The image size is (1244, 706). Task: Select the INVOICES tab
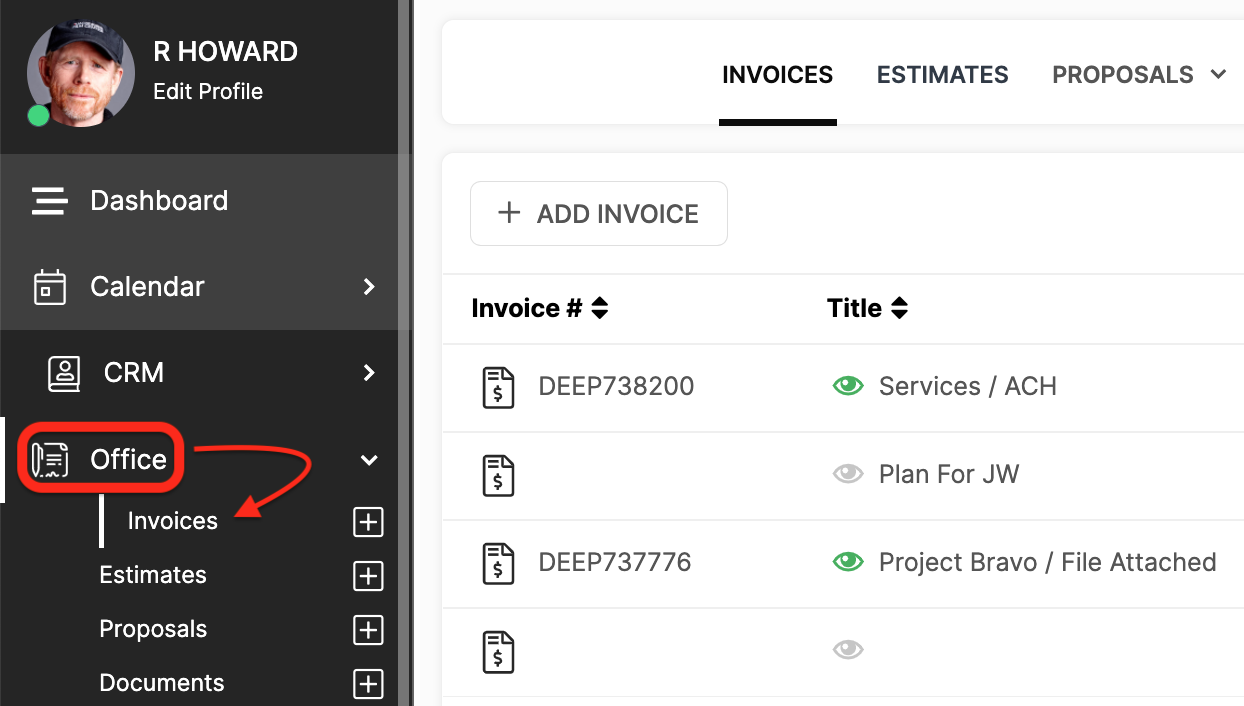coord(777,74)
